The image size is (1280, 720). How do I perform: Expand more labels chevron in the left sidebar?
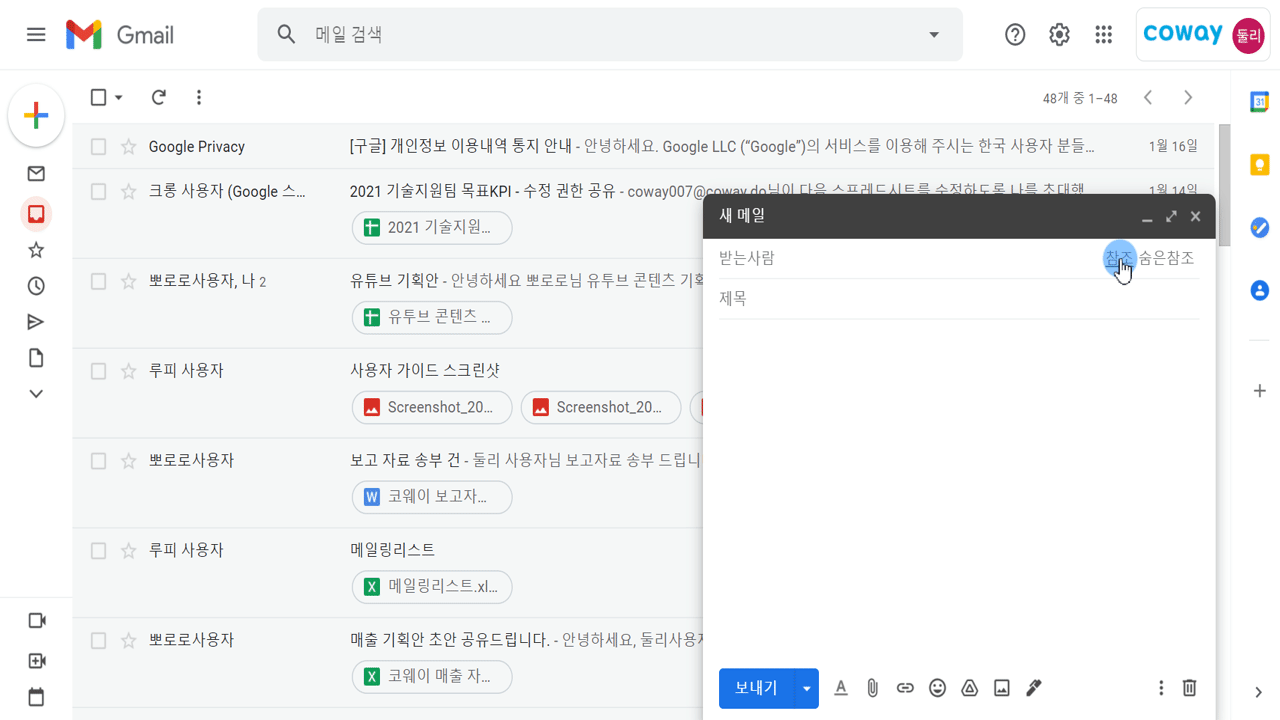click(x=36, y=394)
